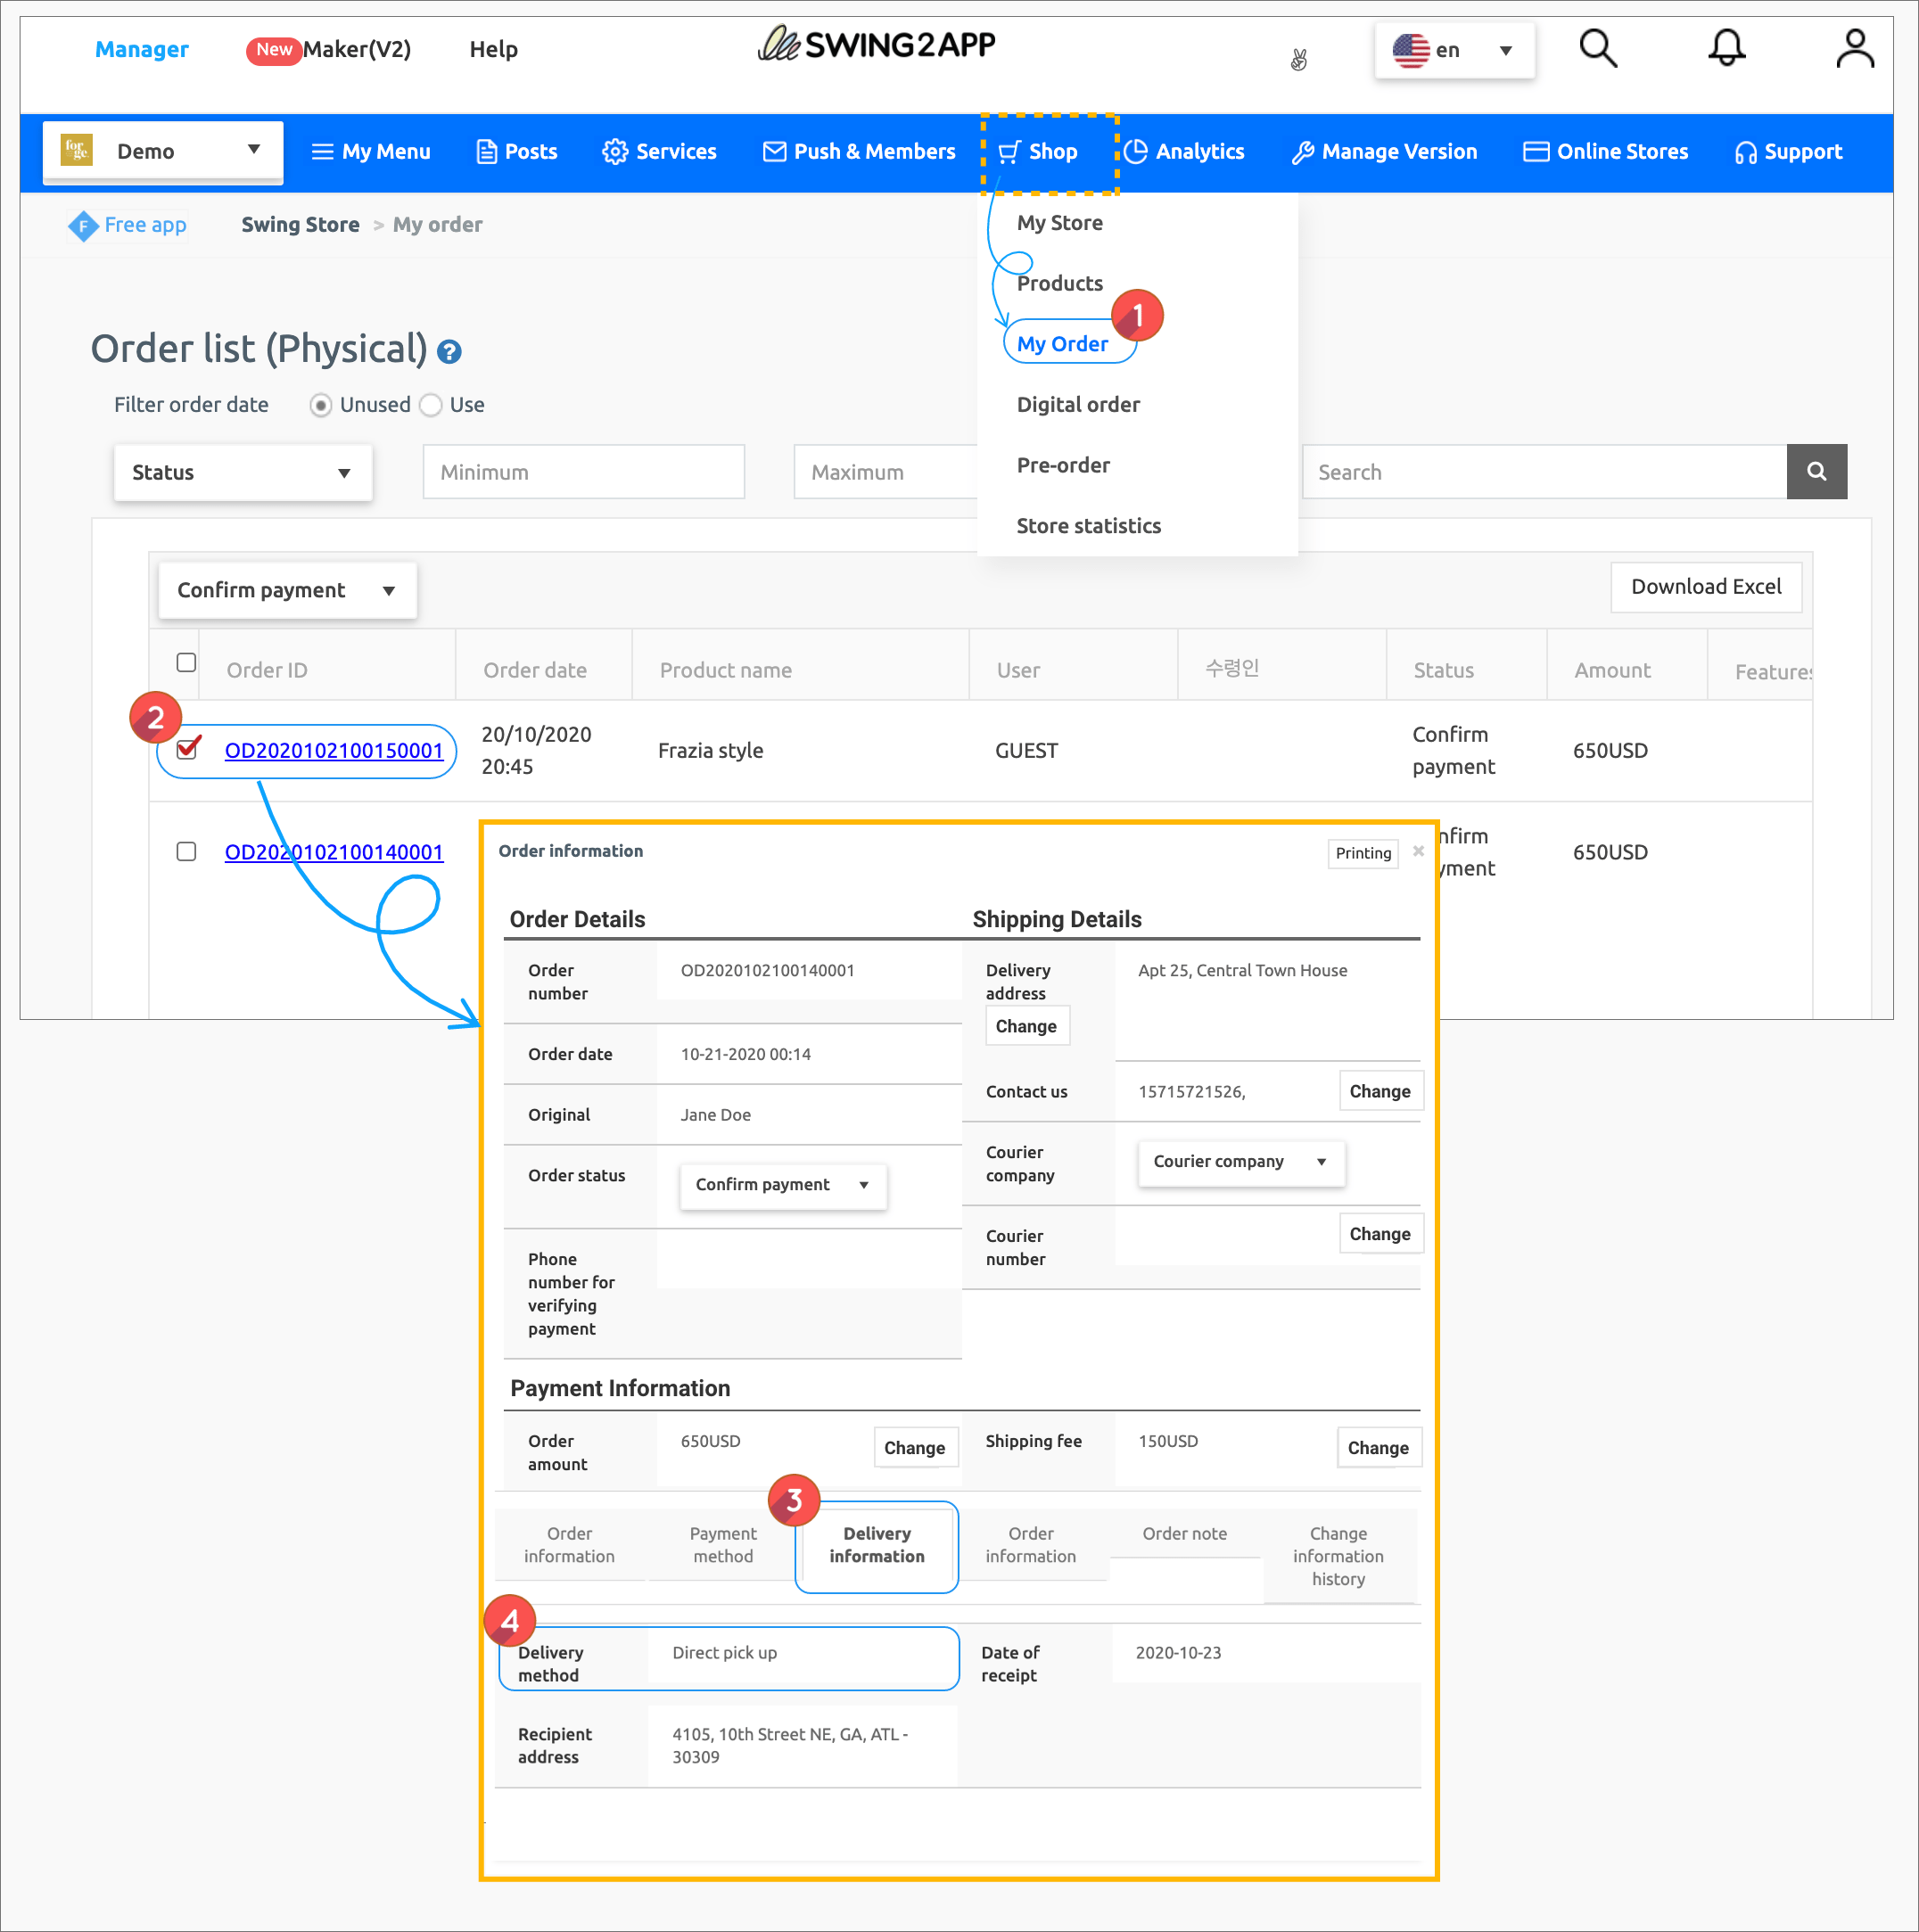Click the help question mark beside Order list
1919x1932 pixels.
pos(449,352)
